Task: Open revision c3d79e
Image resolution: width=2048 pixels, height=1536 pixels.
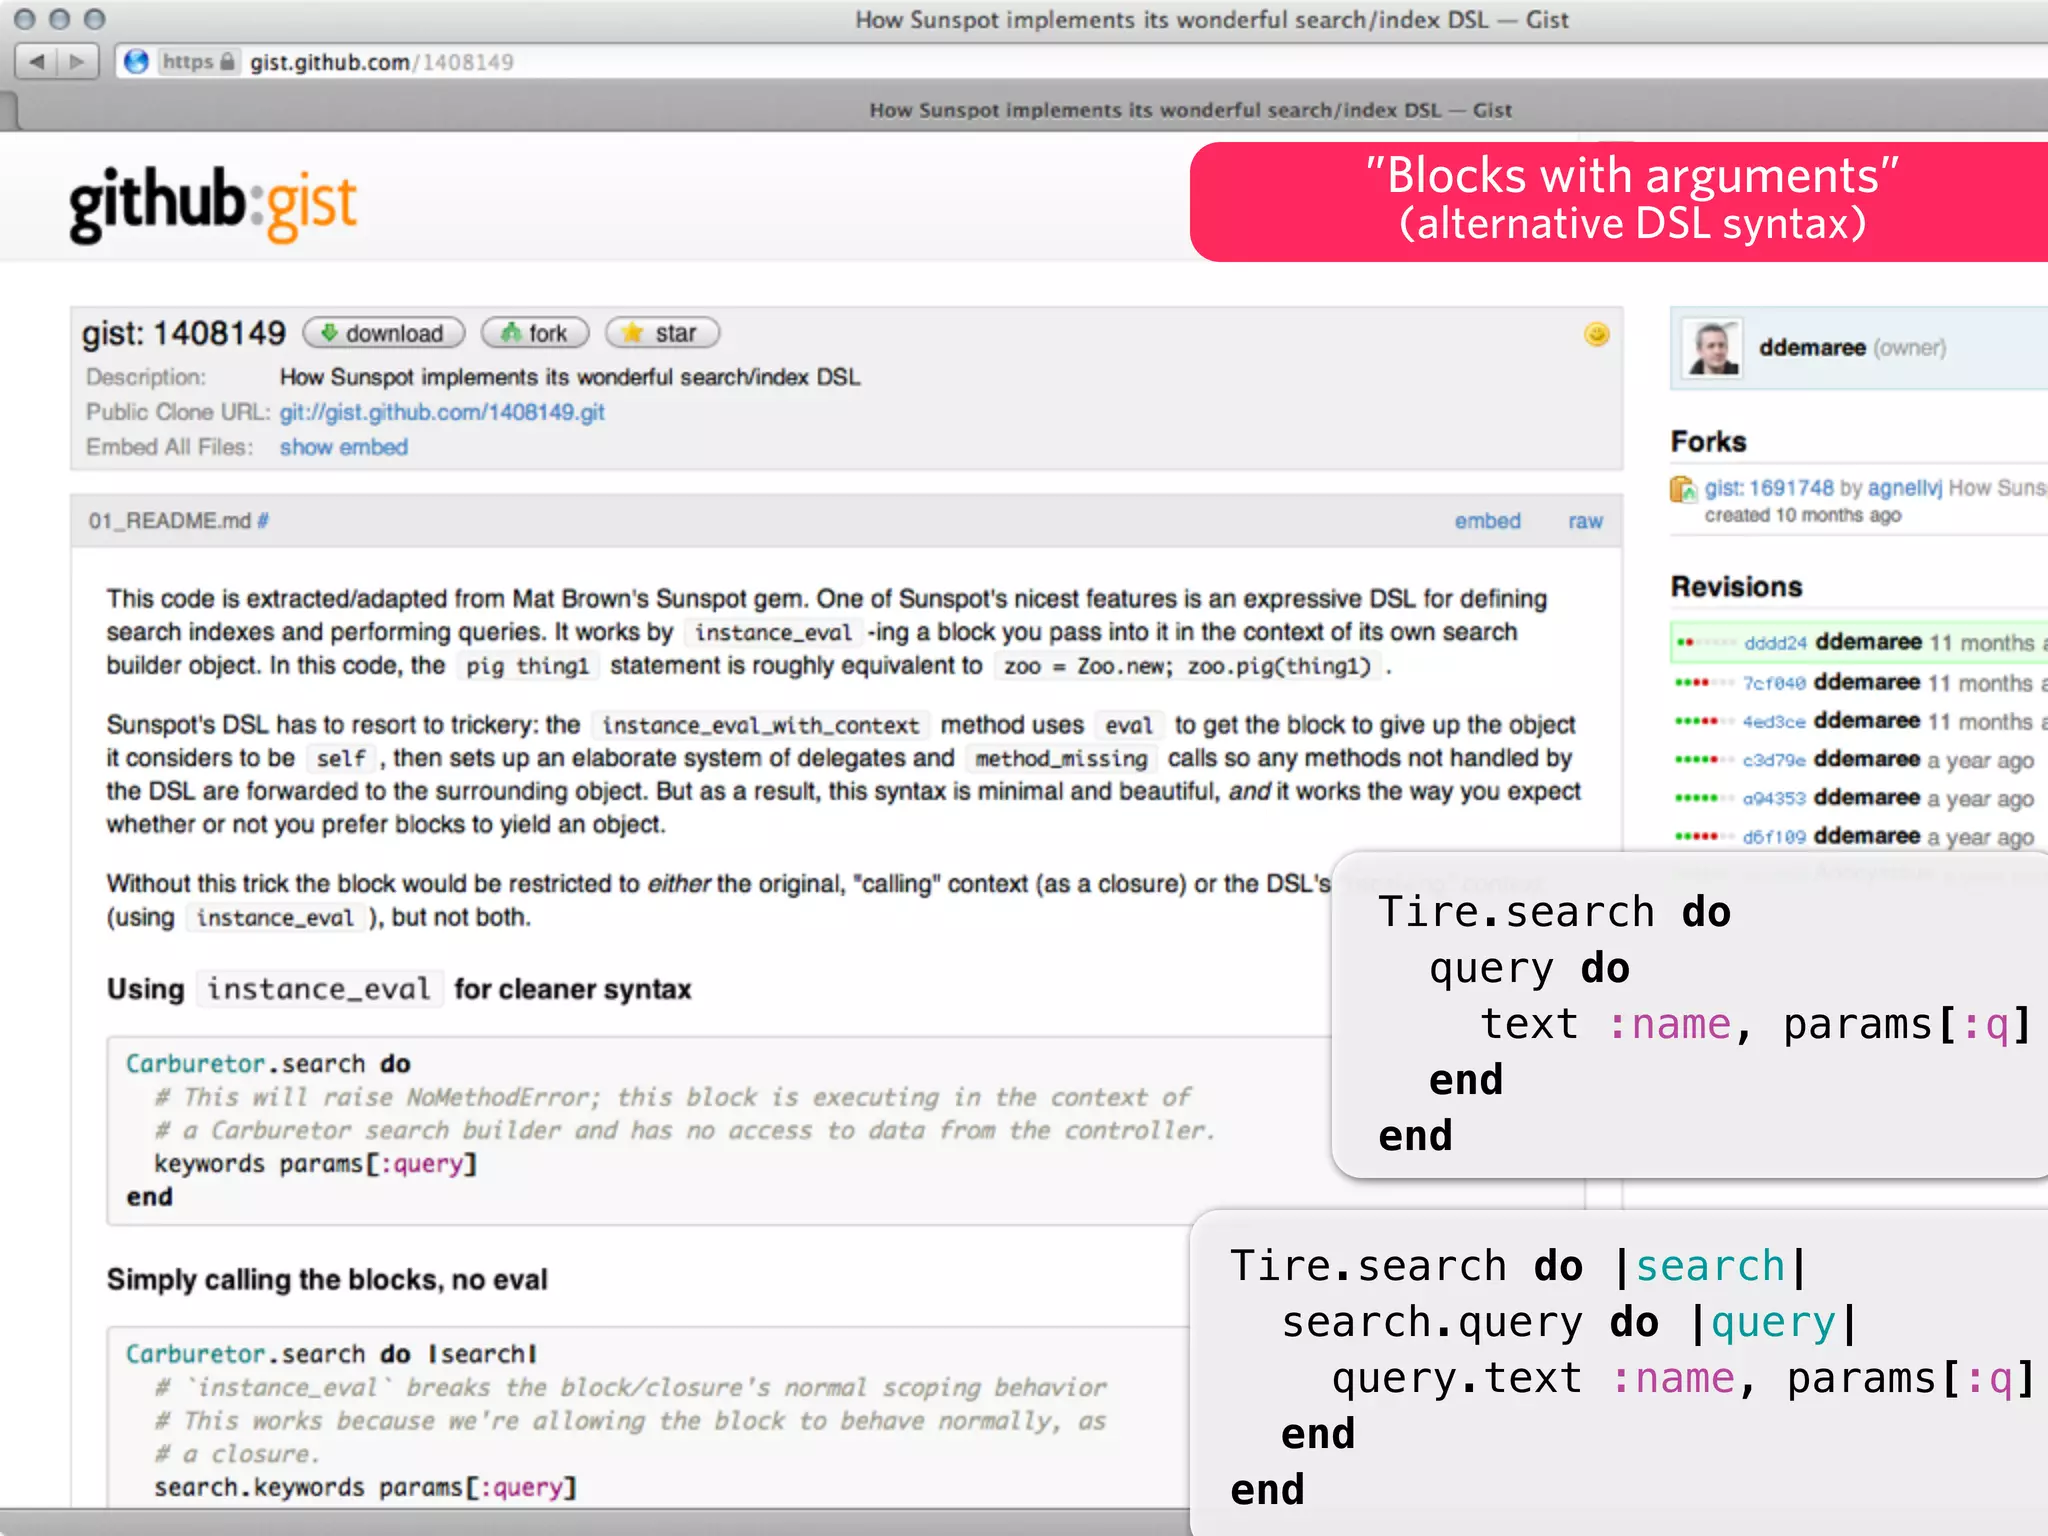Action: point(1774,760)
